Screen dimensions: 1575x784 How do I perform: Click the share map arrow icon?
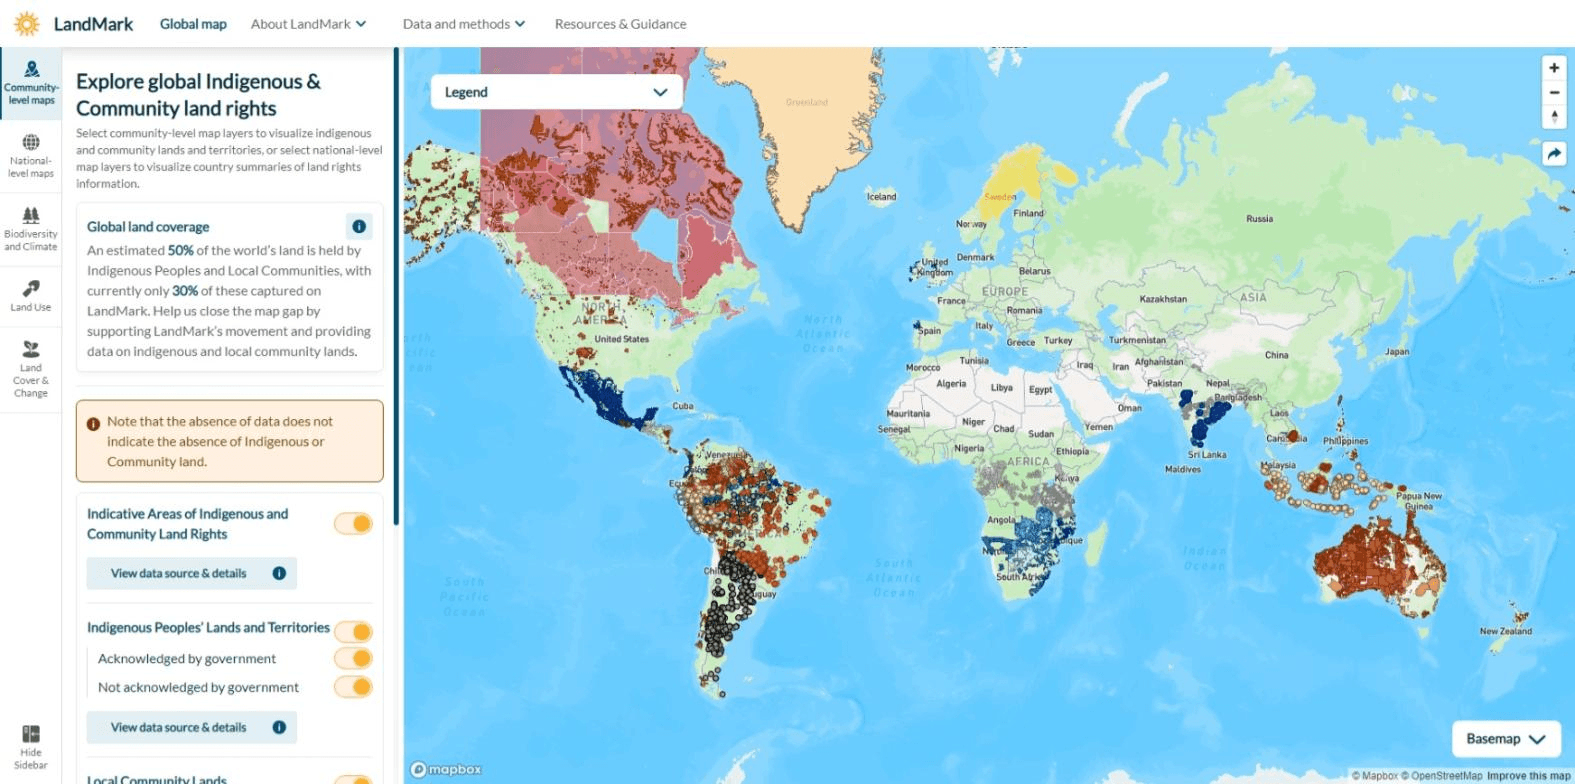1554,154
